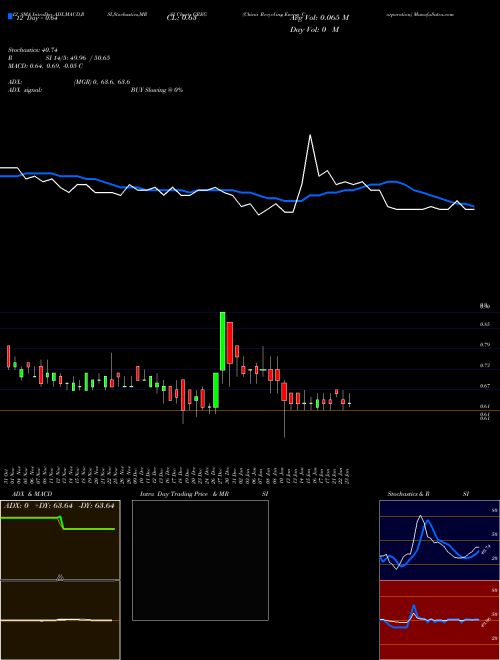
Task: Click the 0.67 price axis label
Action: click(485, 386)
